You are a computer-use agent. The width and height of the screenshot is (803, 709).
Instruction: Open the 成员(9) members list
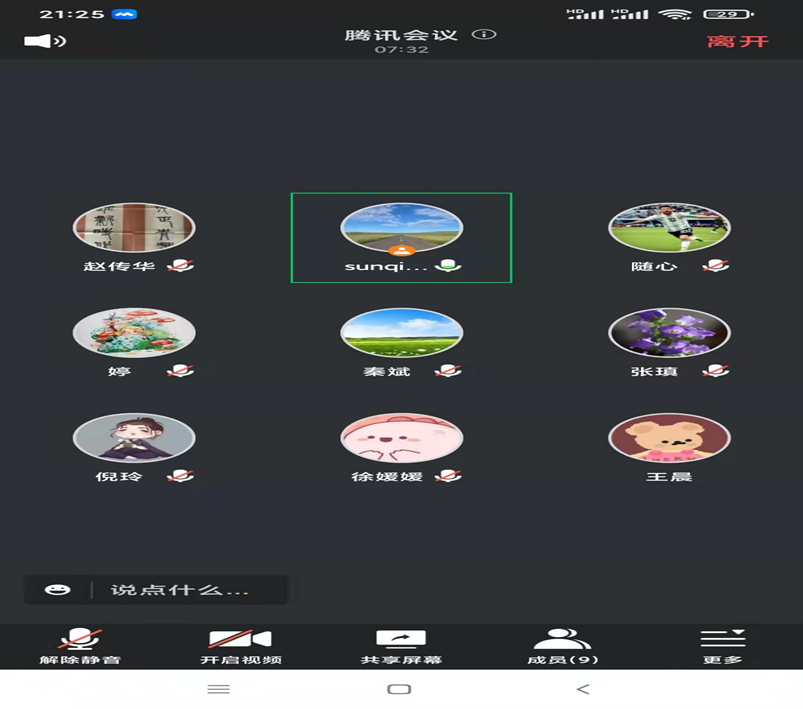pyautogui.click(x=562, y=647)
